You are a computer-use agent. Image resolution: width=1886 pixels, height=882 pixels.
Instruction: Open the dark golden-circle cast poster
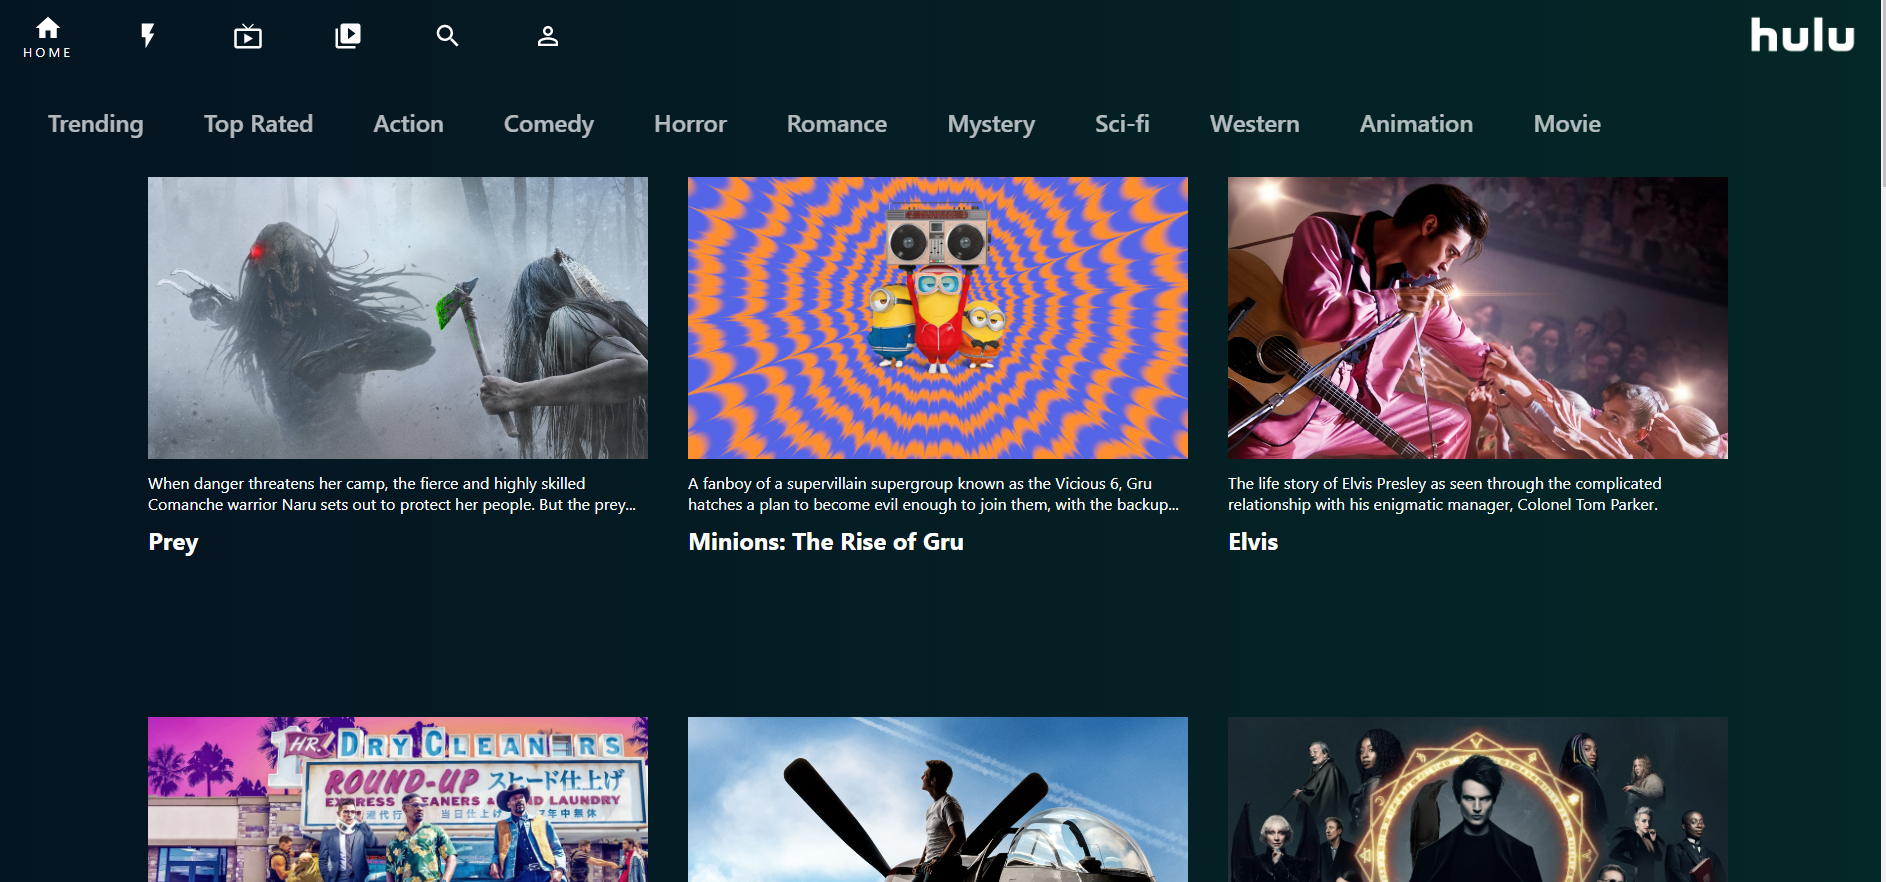click(1478, 799)
